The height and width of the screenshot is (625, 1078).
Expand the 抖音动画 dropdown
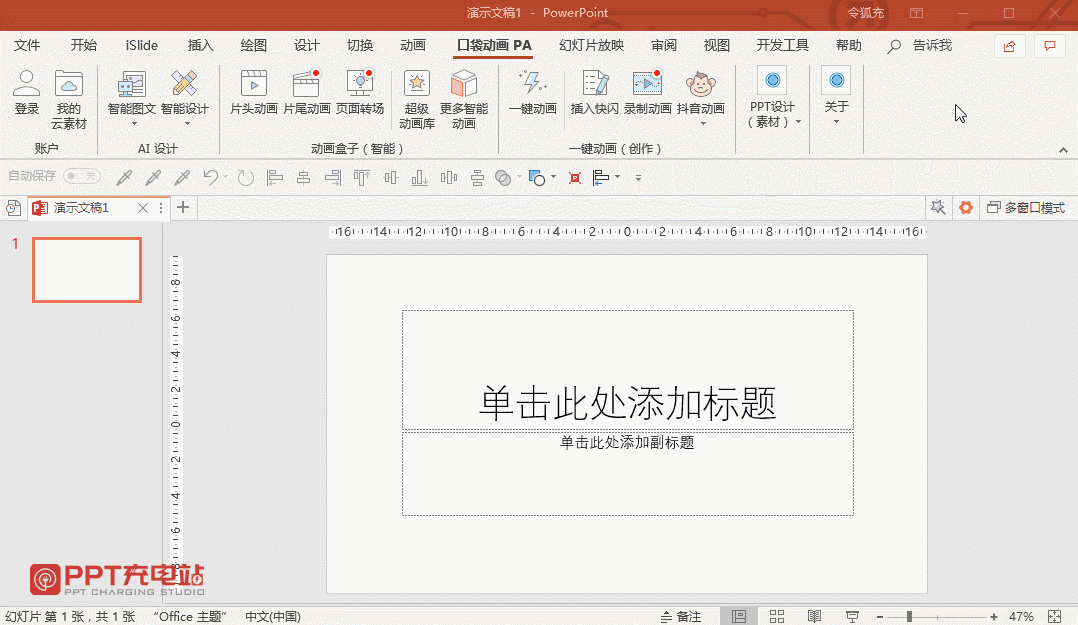tap(703, 124)
